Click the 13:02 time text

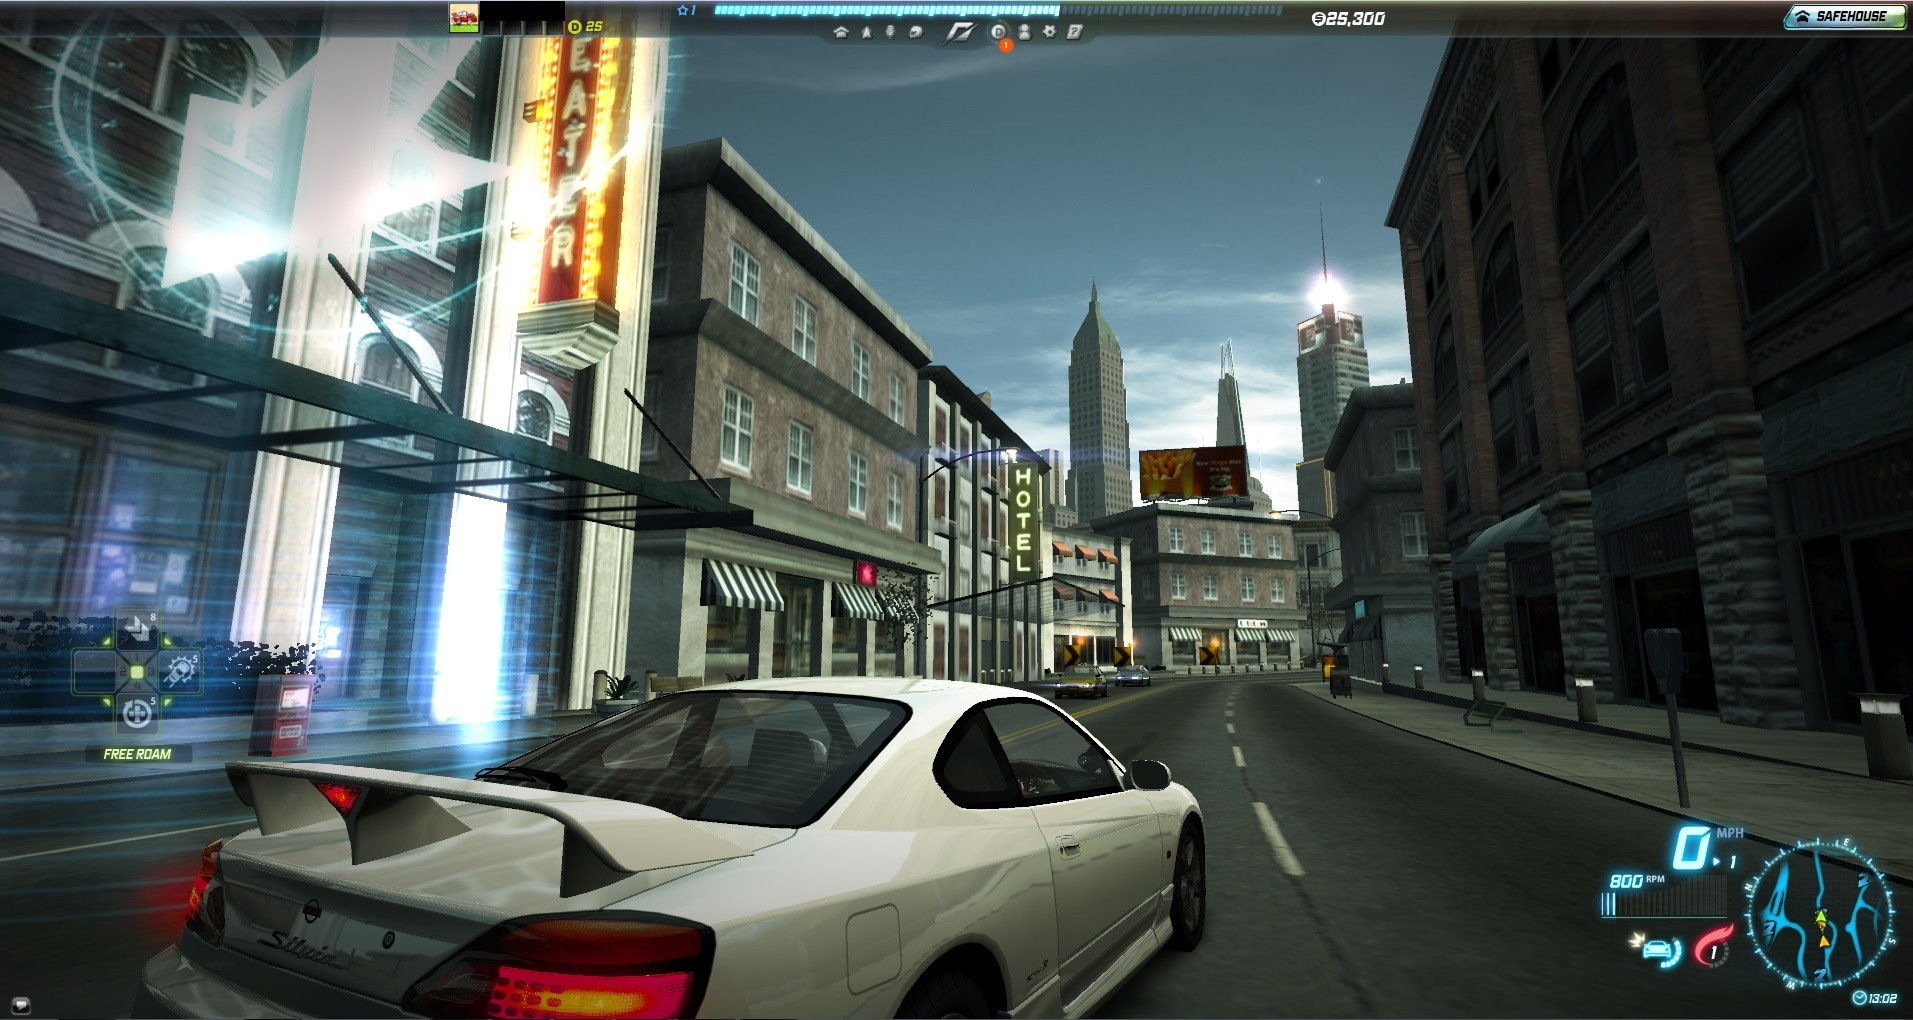point(1883,998)
